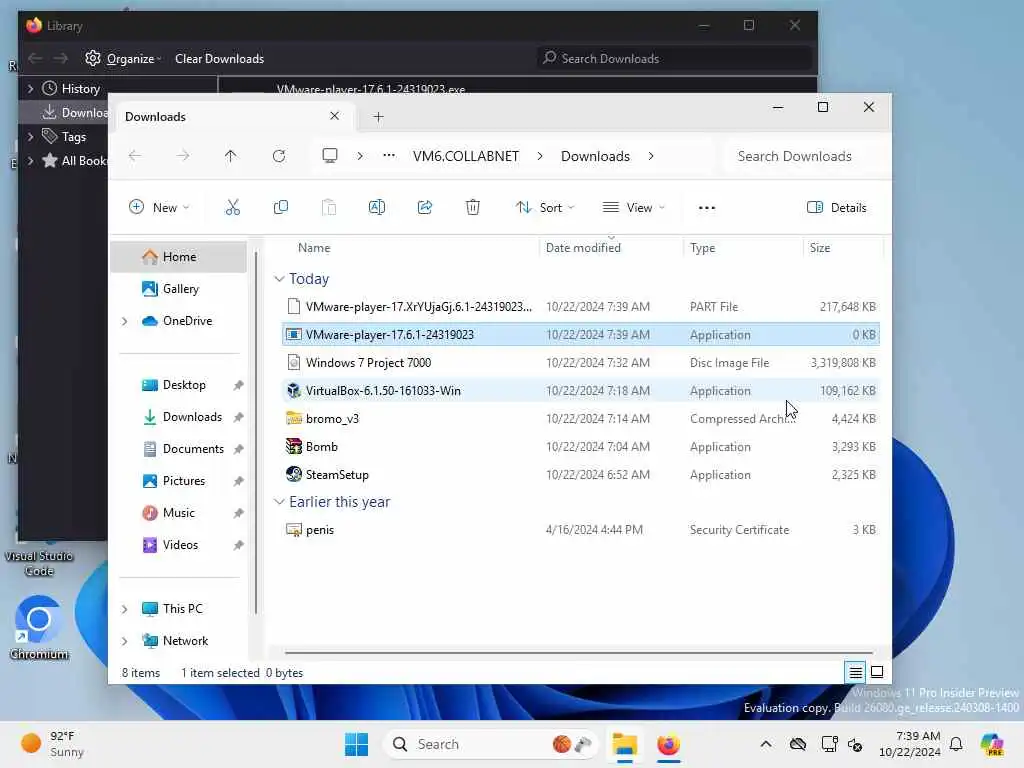
Task: Click the PC monitor icon in address bar
Action: [330, 155]
